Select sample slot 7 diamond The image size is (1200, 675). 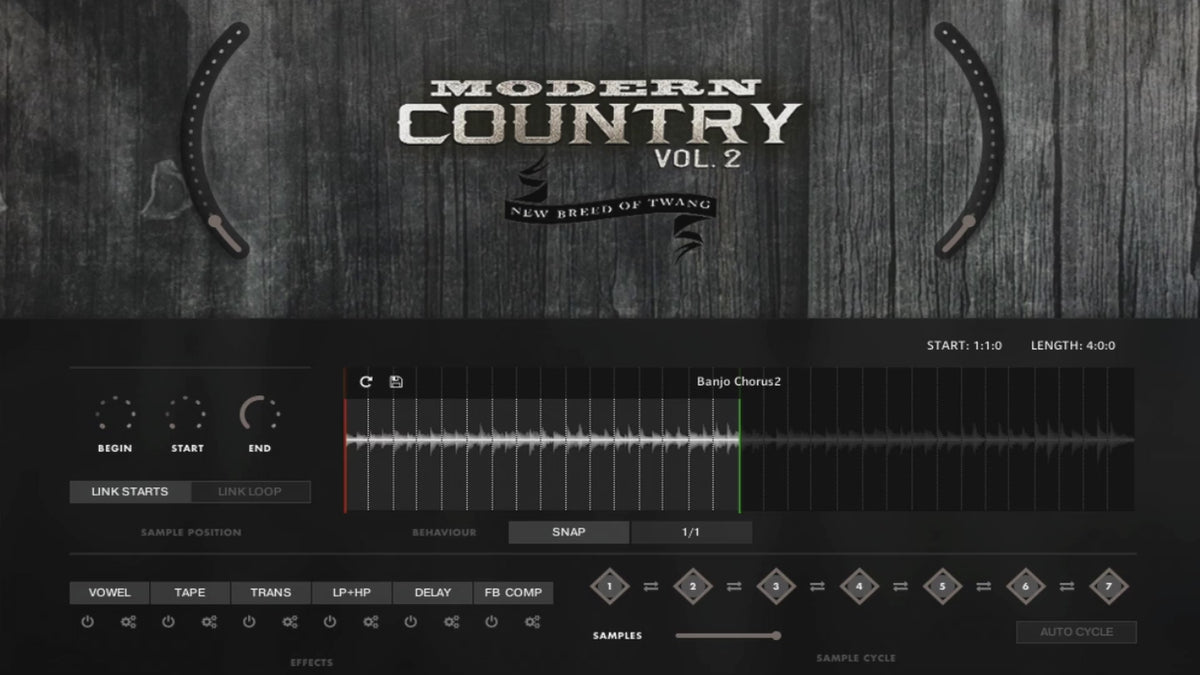pos(1108,587)
